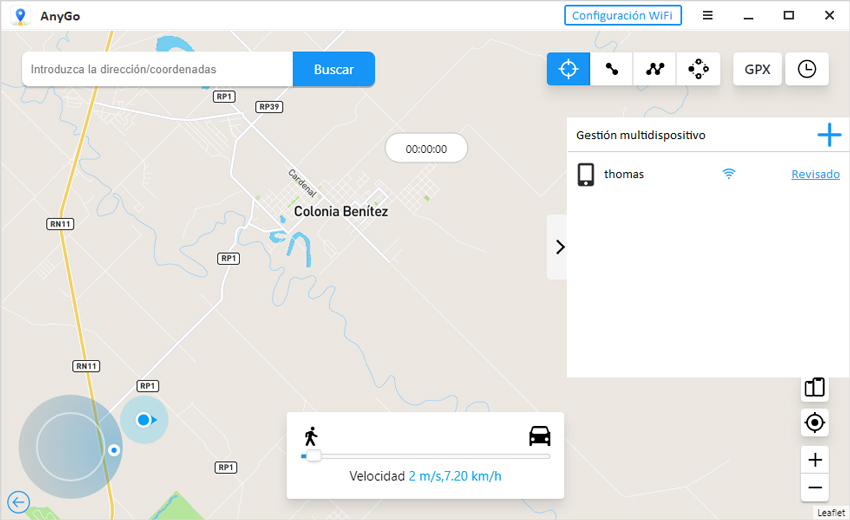Click the Configuración WiFi button
The image size is (850, 520).
(623, 15)
